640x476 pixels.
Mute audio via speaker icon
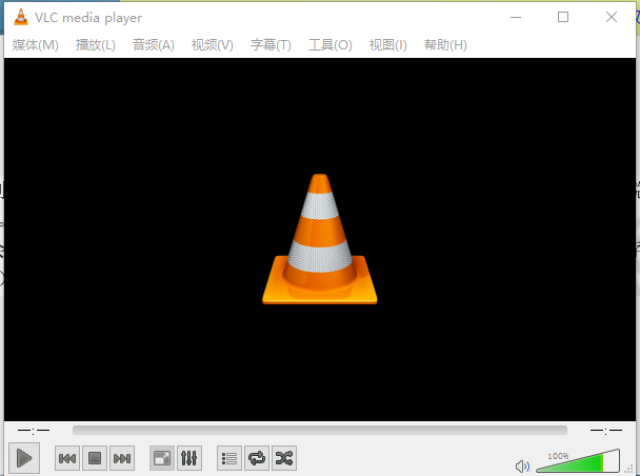[x=522, y=466]
